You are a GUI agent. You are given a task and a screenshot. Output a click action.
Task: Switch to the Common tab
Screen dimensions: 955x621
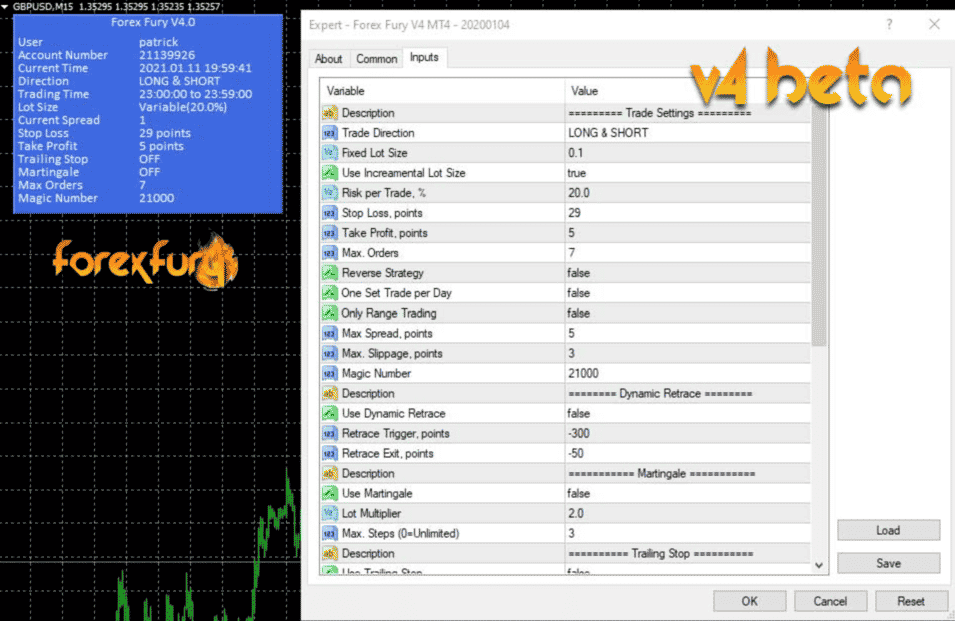point(376,58)
